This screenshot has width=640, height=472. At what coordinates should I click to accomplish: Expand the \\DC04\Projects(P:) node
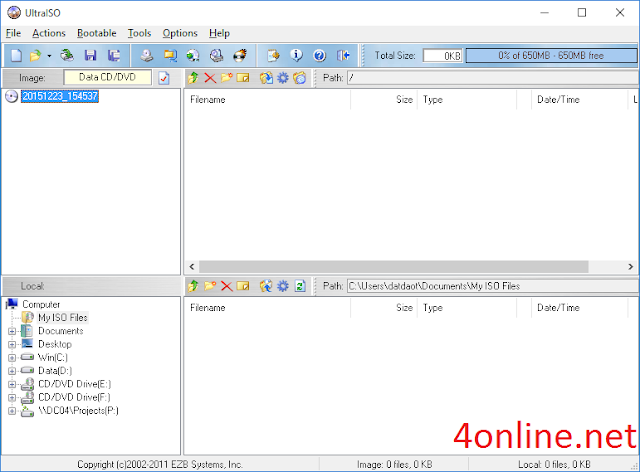(x=12, y=411)
